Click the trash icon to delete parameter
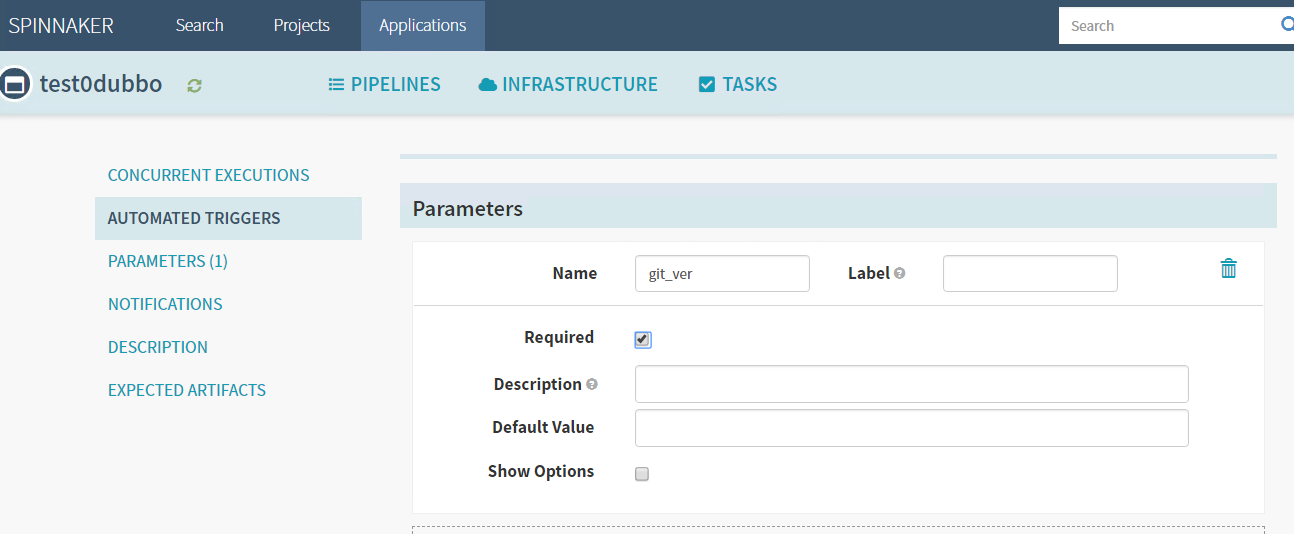The image size is (1294, 534). pos(1228,268)
